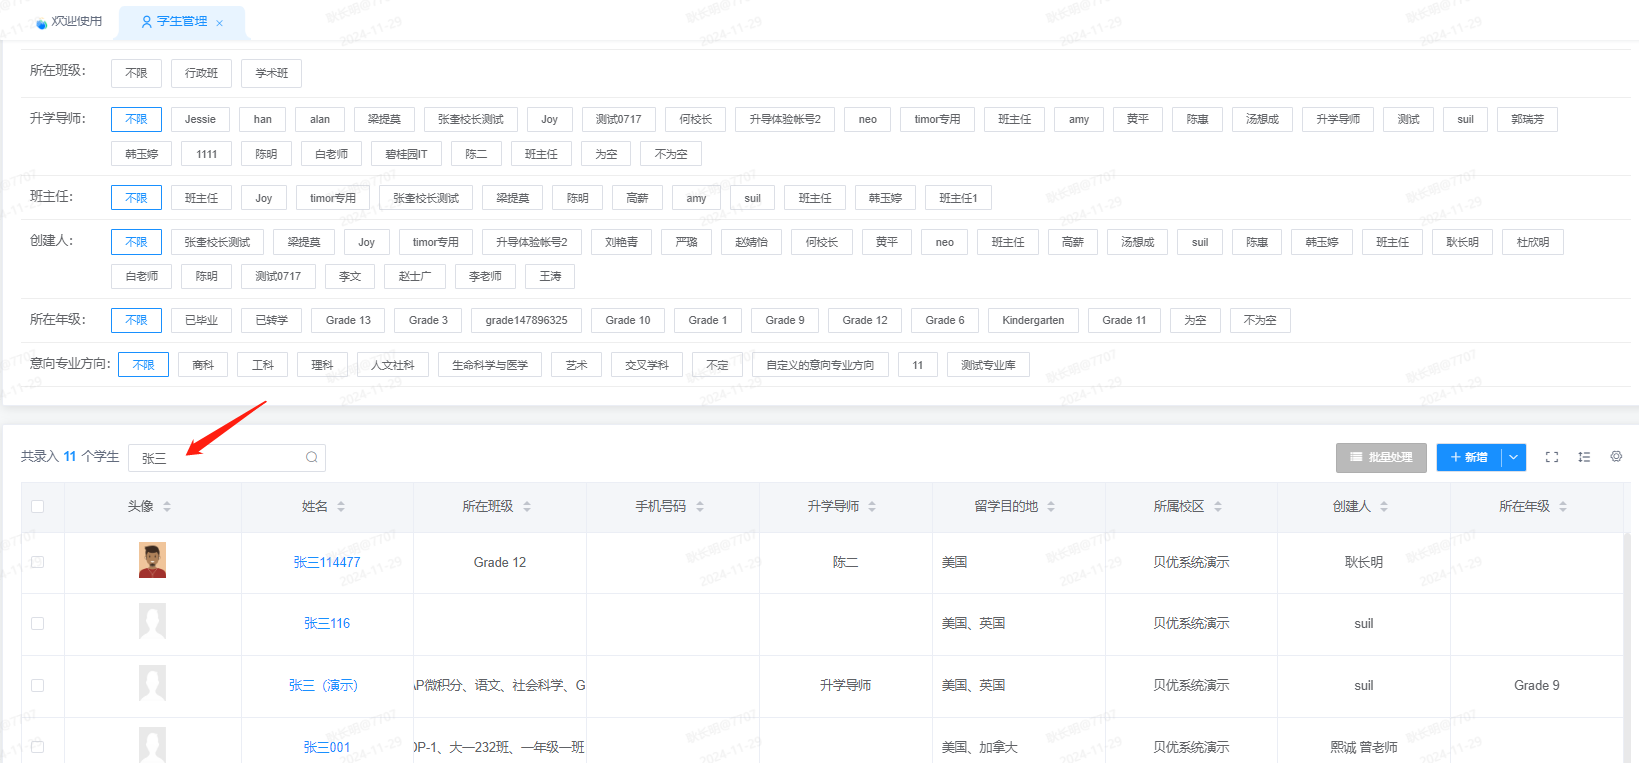Toggle fullscreen table view icon

pos(1552,457)
